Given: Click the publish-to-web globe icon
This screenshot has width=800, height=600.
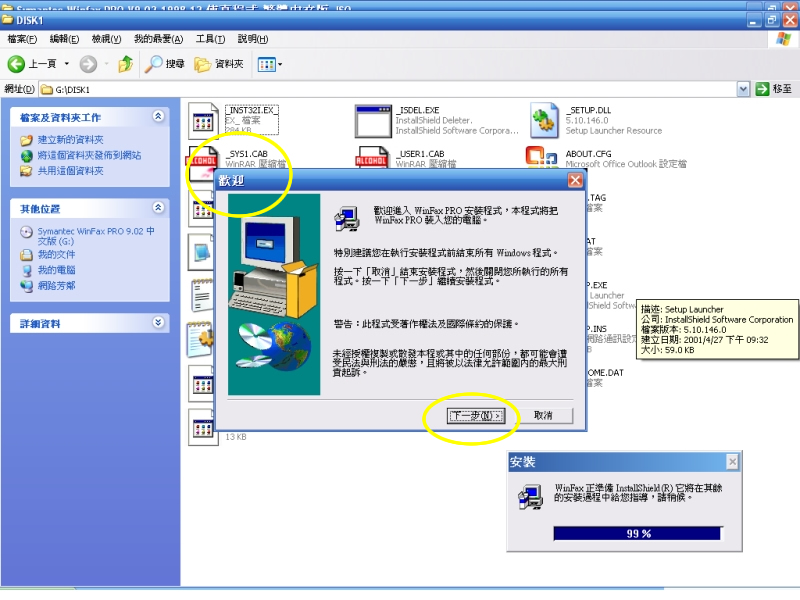Looking at the screenshot, I should (27, 156).
